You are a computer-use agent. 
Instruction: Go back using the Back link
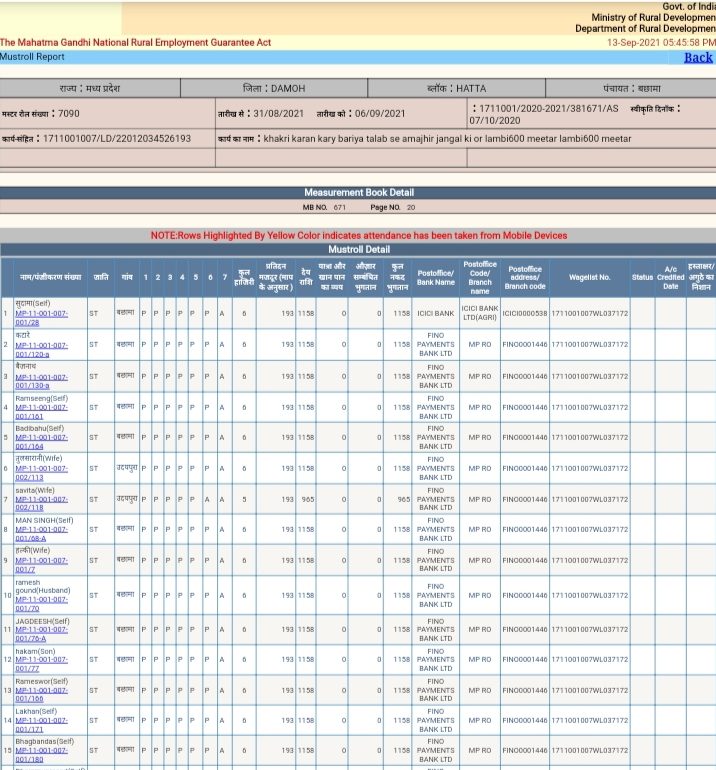tap(698, 57)
